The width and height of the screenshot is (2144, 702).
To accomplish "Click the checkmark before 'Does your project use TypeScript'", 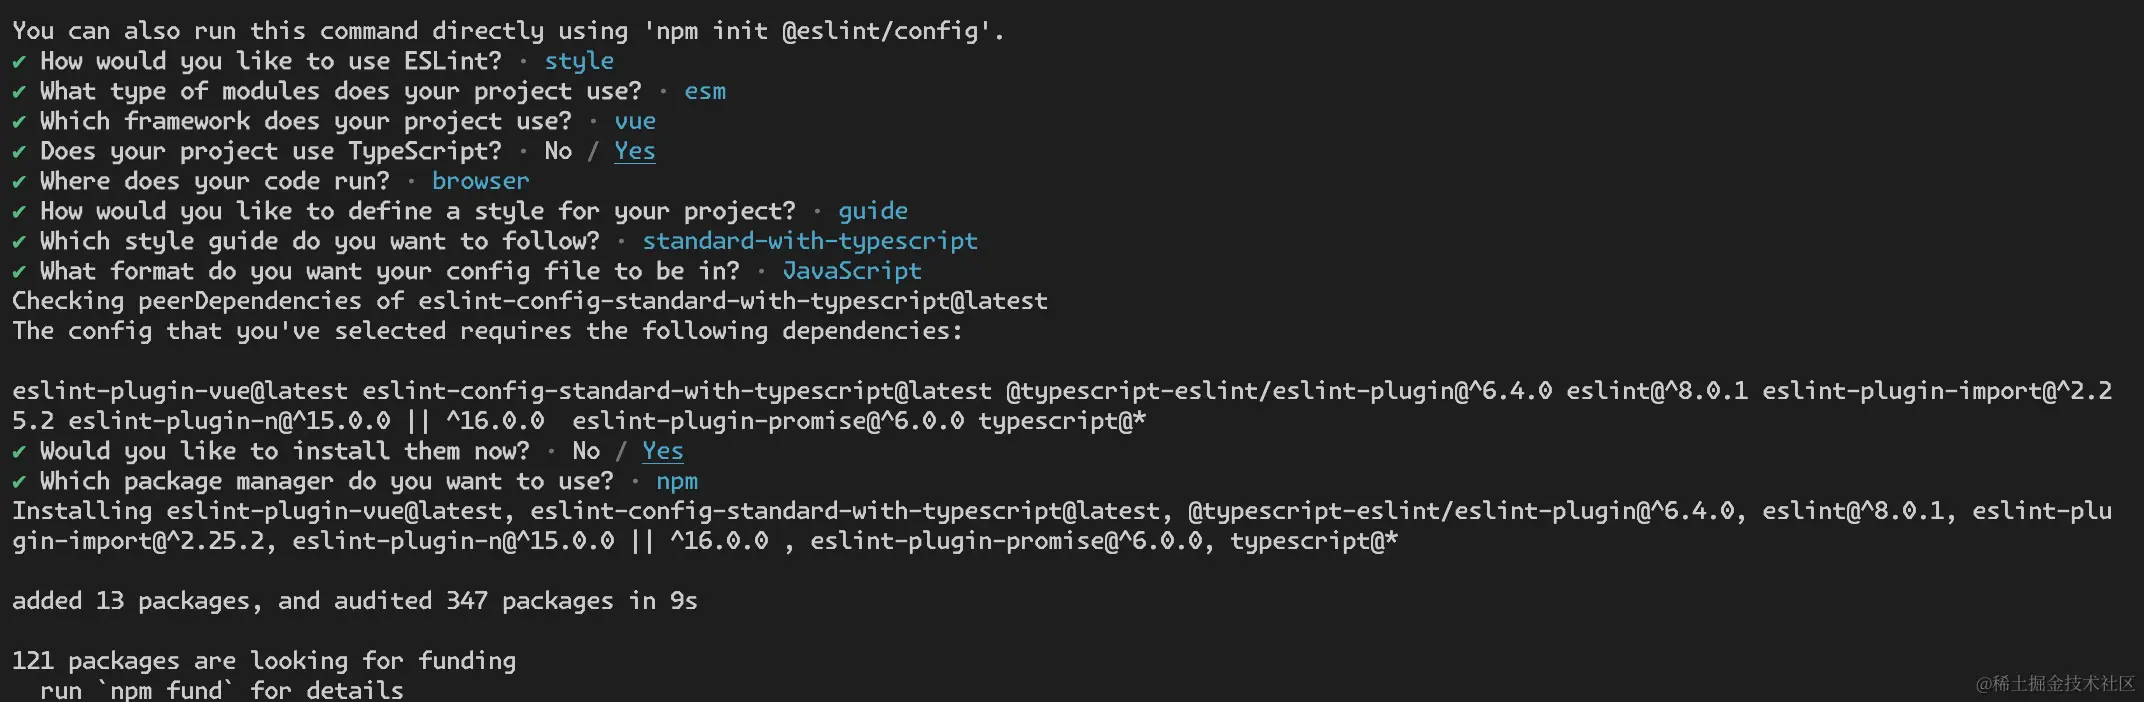I will (x=19, y=152).
